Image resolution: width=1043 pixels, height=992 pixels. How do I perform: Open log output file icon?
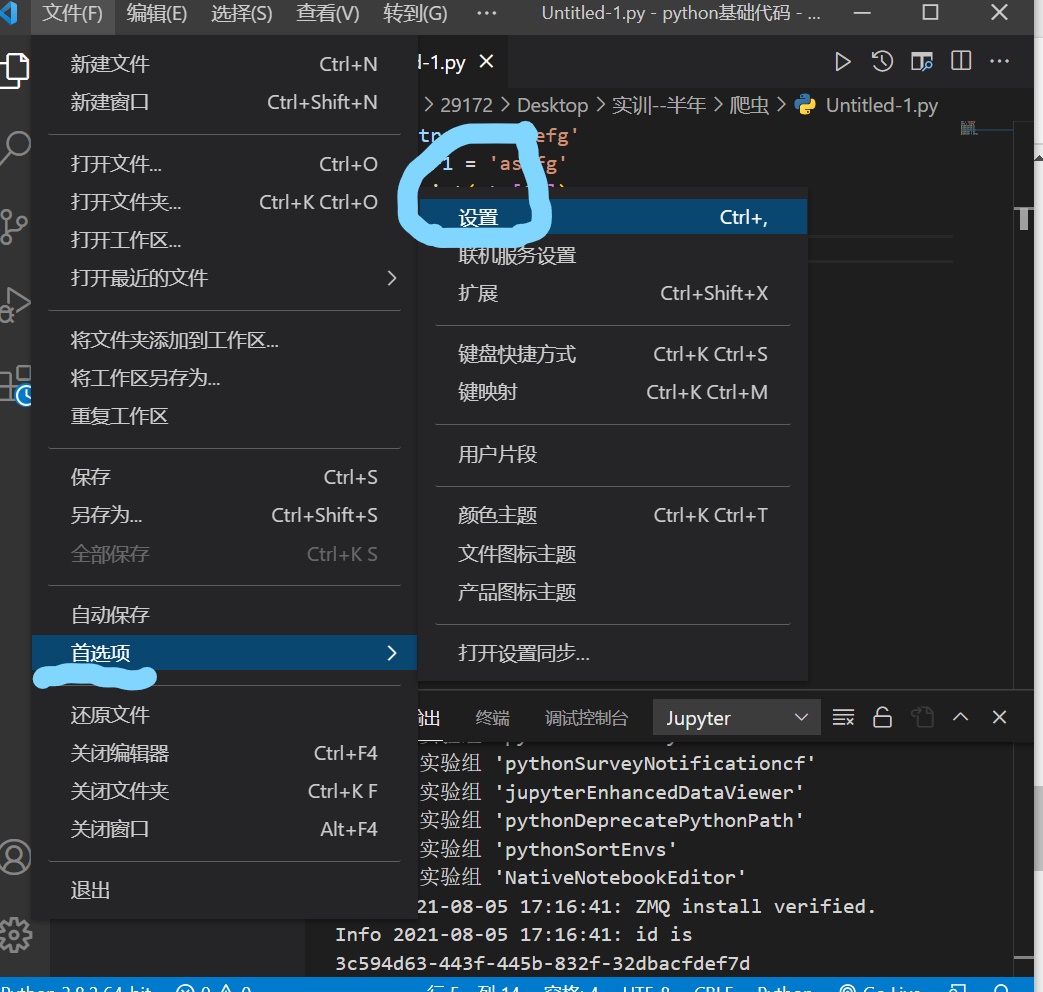922,717
